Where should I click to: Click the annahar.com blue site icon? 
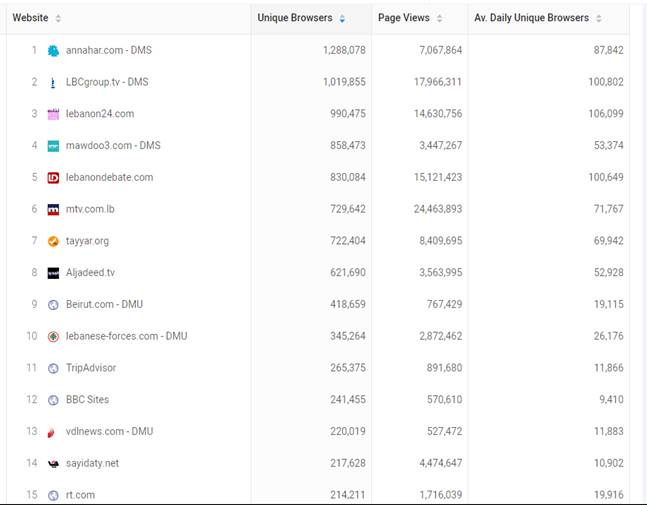pyautogui.click(x=53, y=50)
